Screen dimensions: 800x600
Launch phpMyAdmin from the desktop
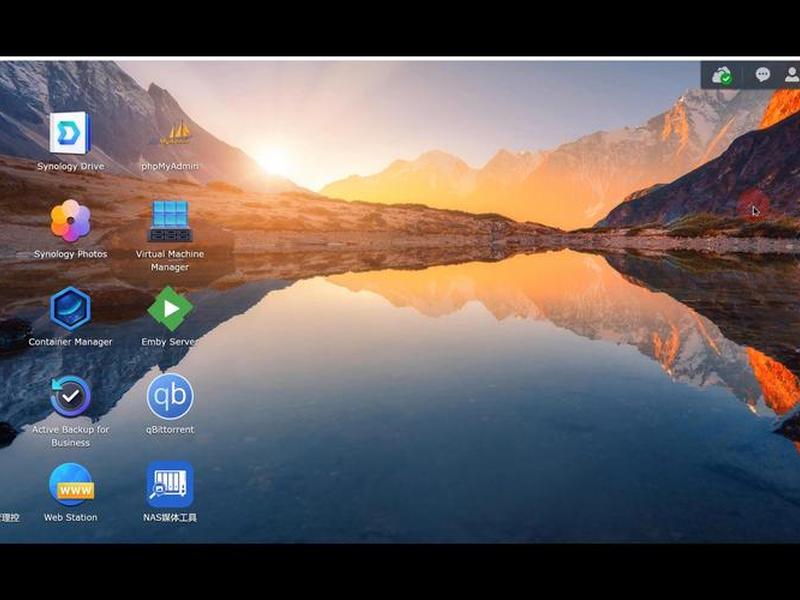click(x=172, y=133)
